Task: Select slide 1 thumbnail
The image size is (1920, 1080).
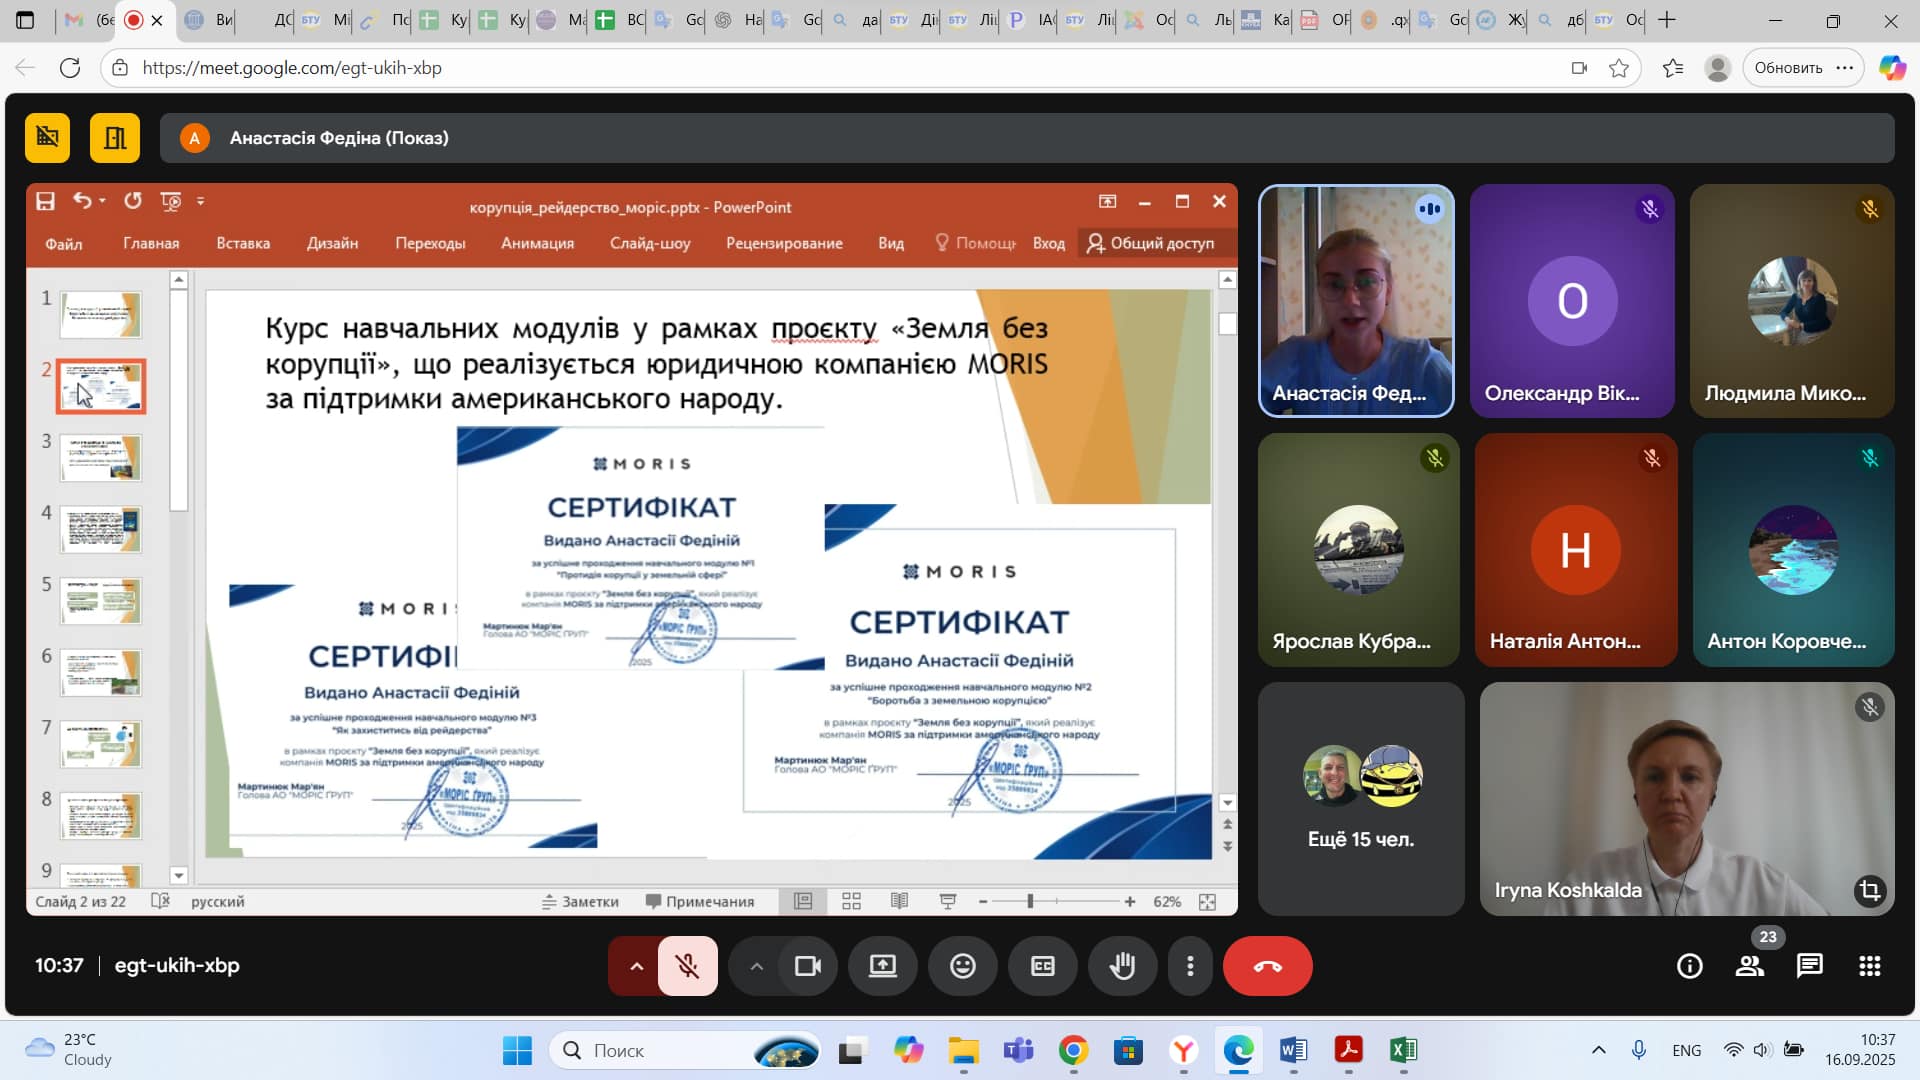Action: pyautogui.click(x=101, y=314)
